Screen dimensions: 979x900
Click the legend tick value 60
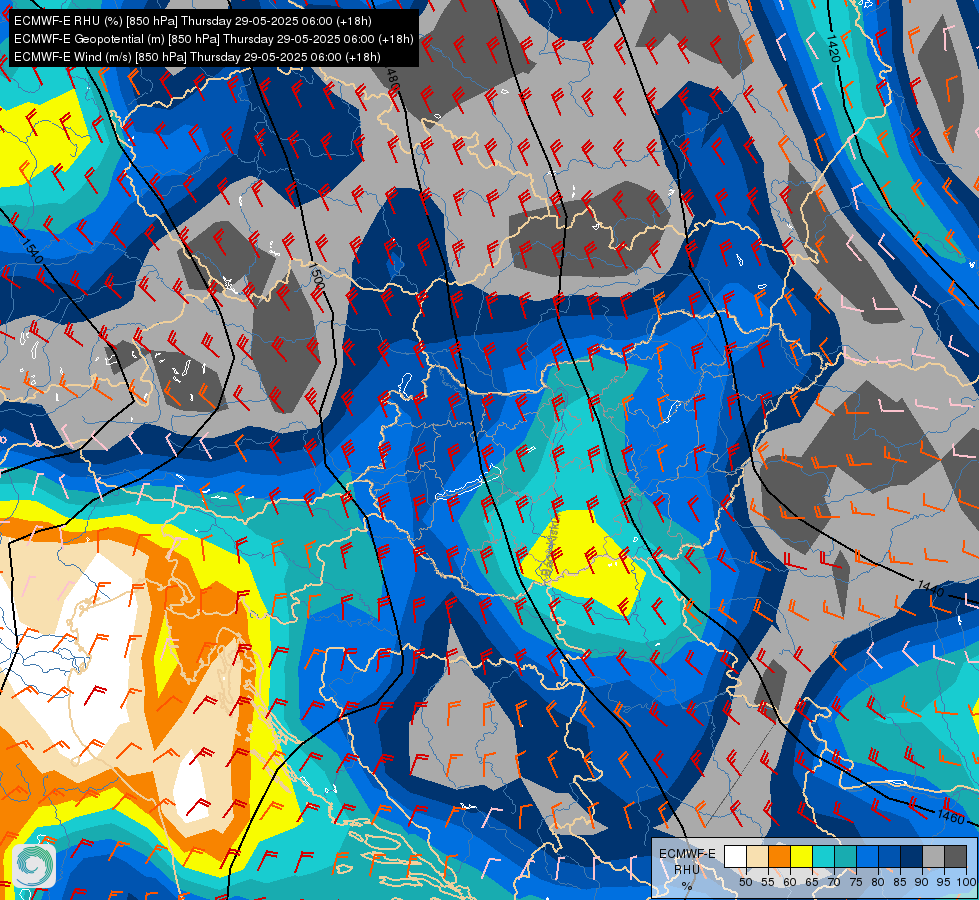pos(790,882)
